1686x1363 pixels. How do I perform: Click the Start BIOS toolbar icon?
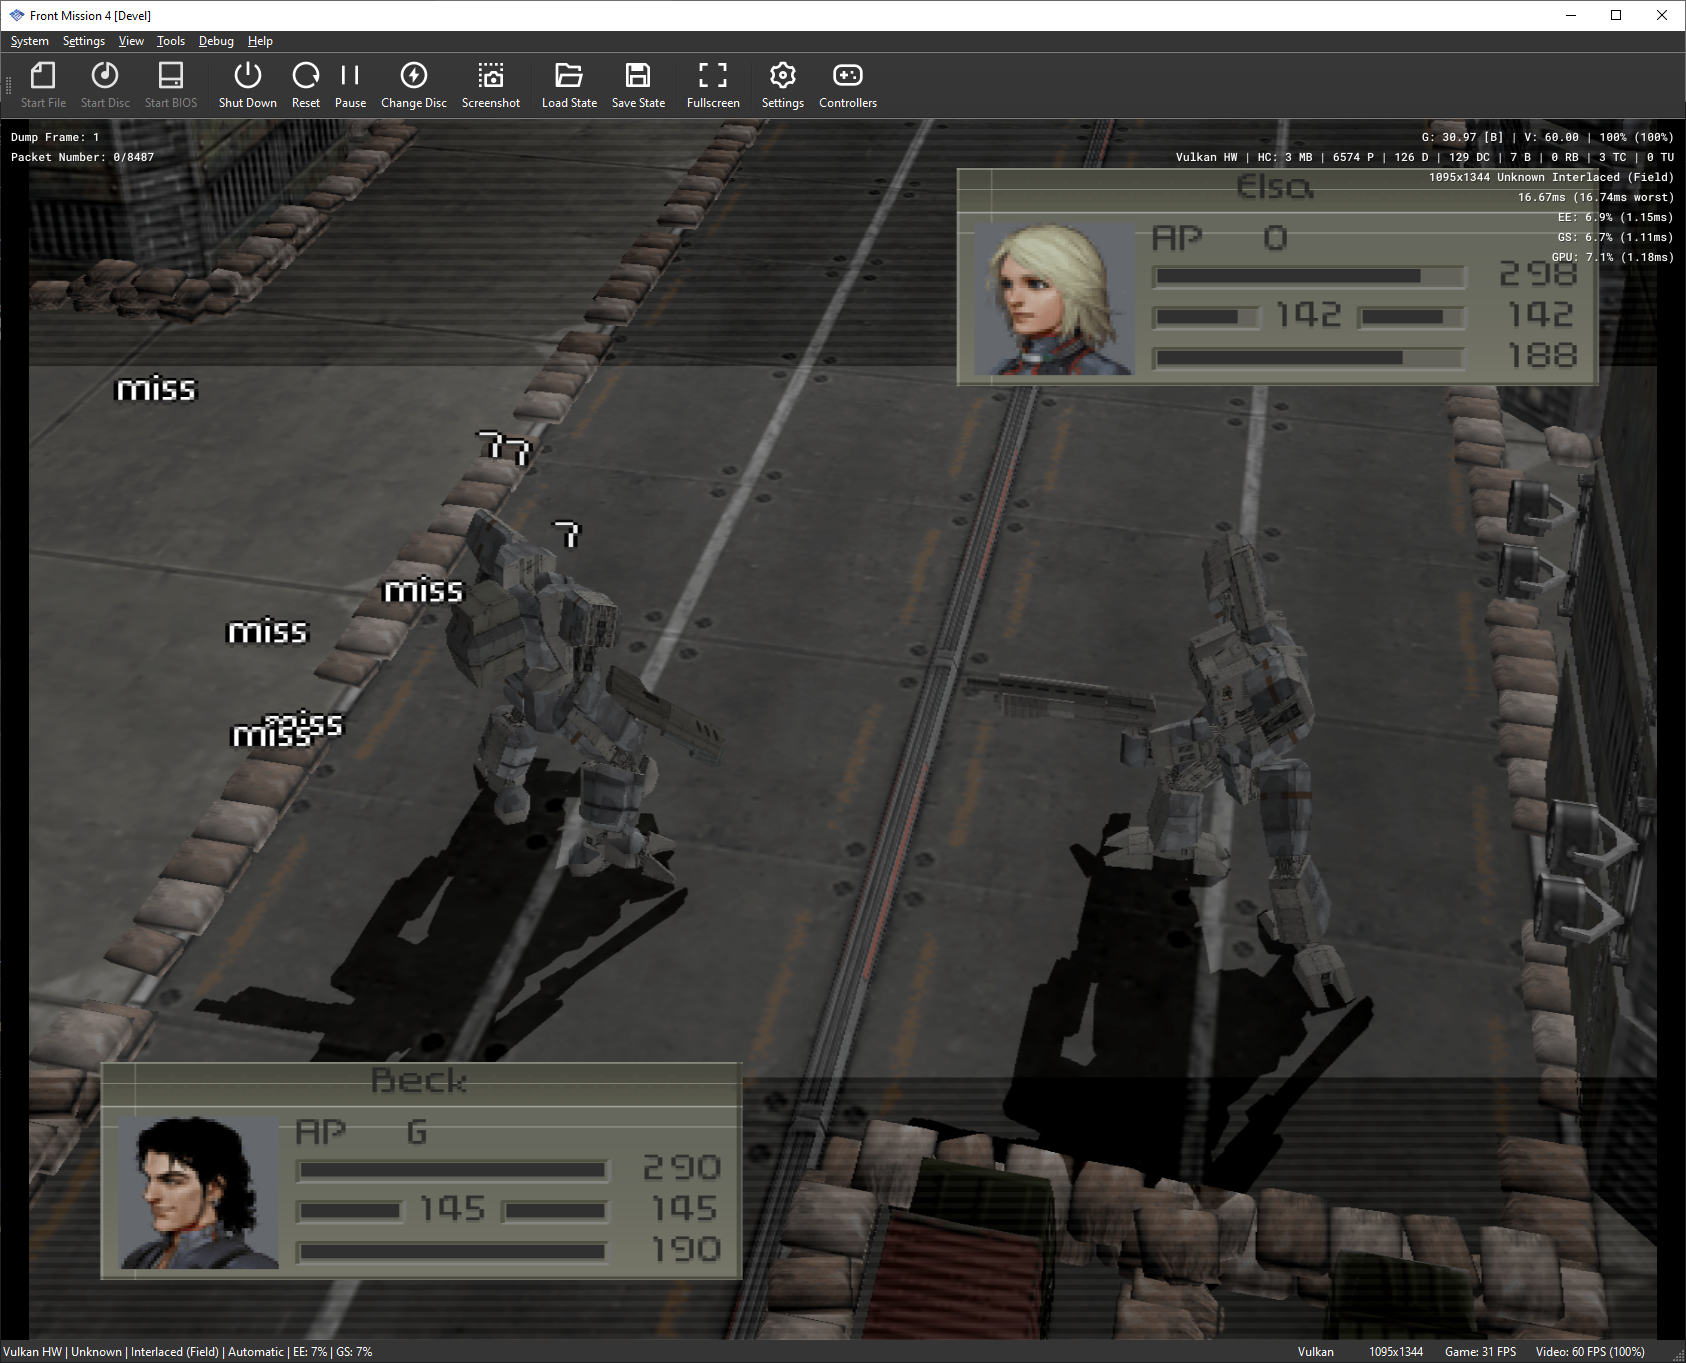tap(171, 85)
